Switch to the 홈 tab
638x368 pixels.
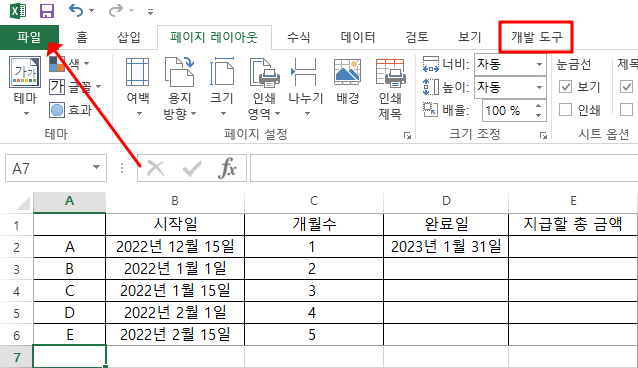(x=82, y=37)
